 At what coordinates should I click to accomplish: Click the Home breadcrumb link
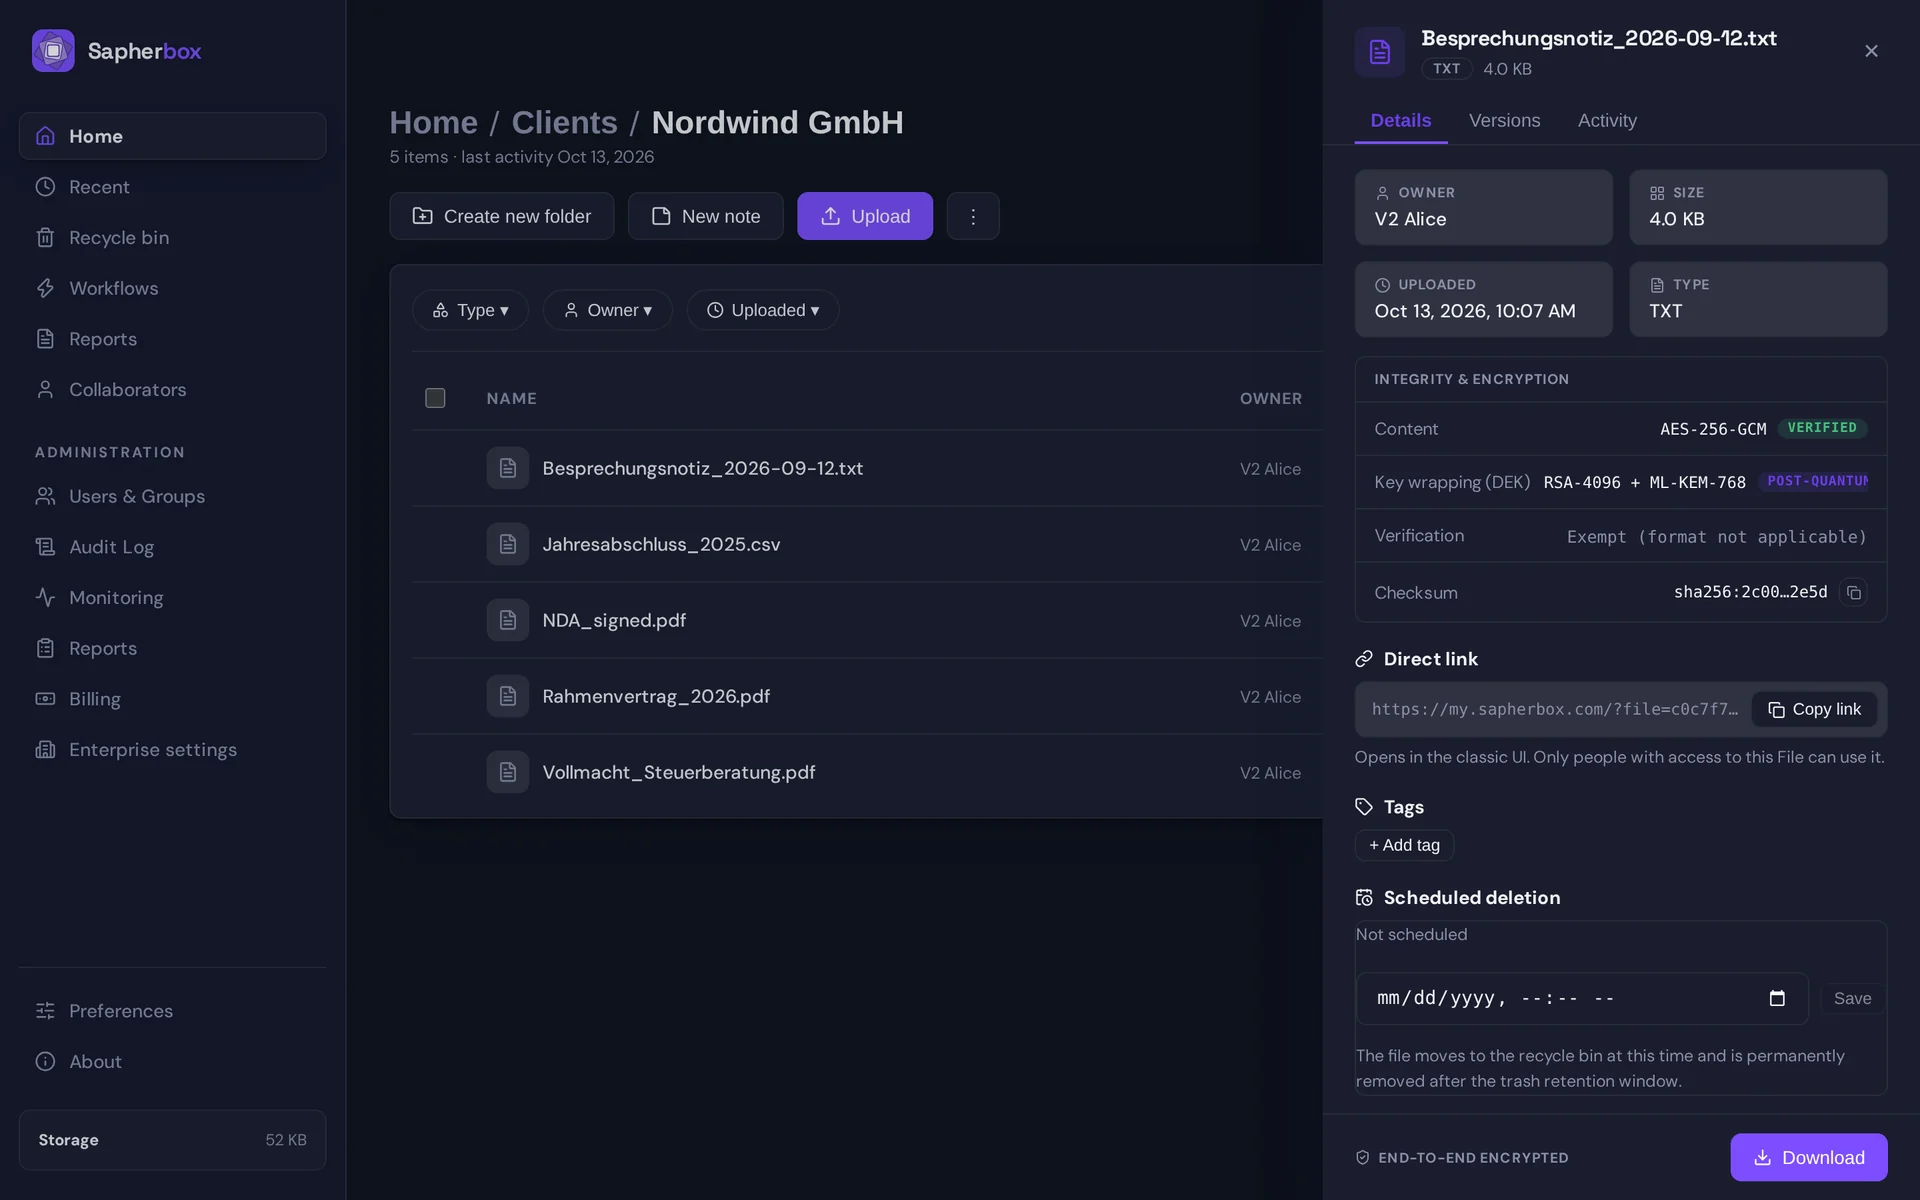tap(433, 122)
